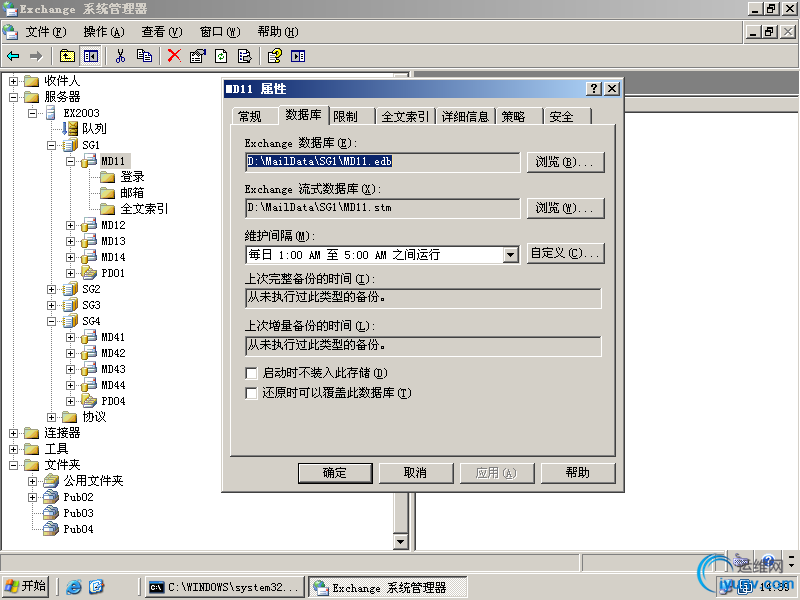The width and height of the screenshot is (800, 600).
Task: Enable 还原时可以覆盖此数据库 checkbox
Action: pyautogui.click(x=251, y=393)
